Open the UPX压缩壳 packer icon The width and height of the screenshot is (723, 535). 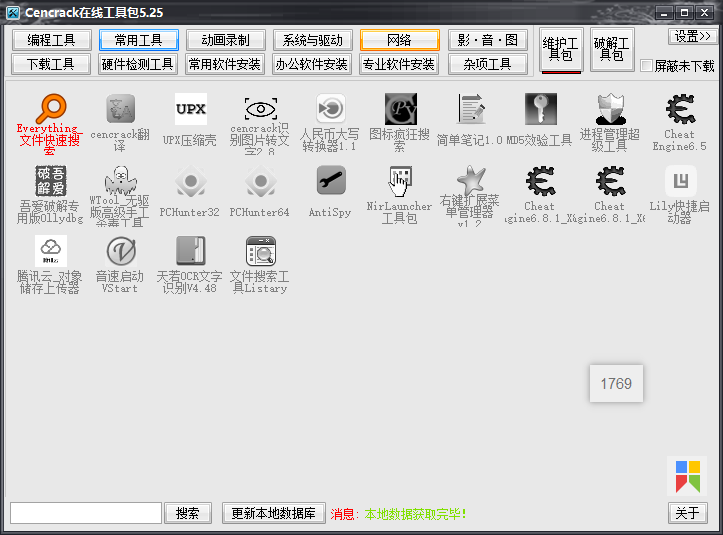pyautogui.click(x=191, y=109)
